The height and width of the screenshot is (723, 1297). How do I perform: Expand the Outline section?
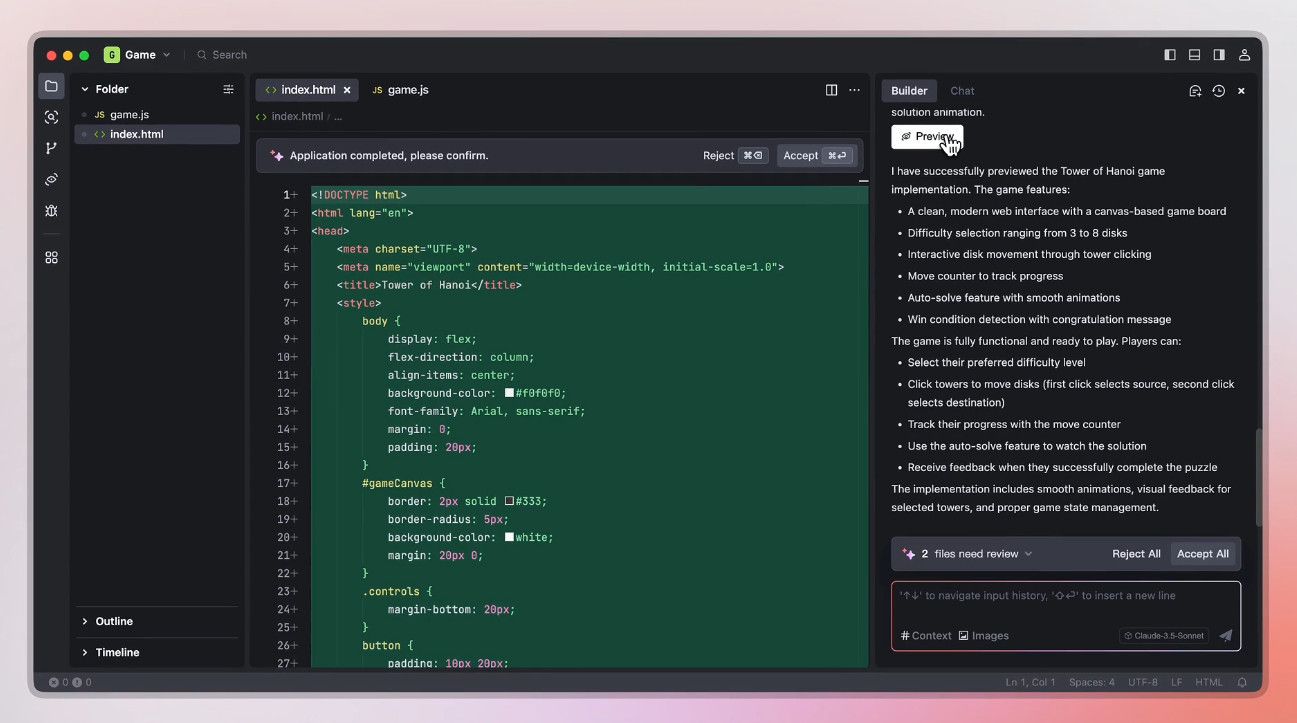coord(113,621)
